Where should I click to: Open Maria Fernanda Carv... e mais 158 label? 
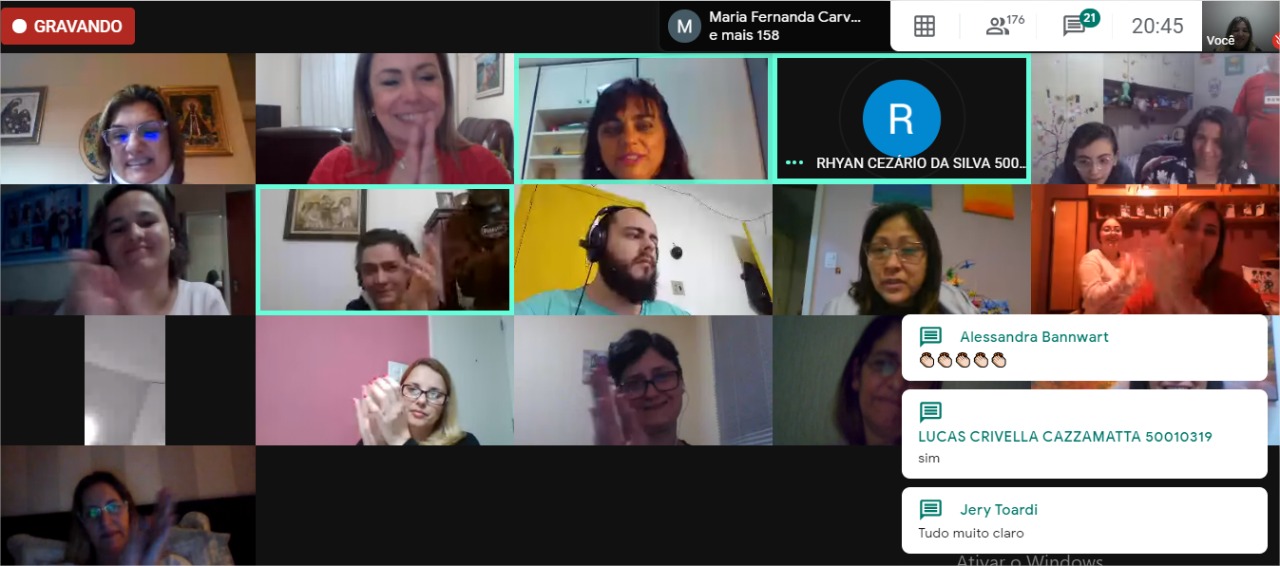click(785, 26)
